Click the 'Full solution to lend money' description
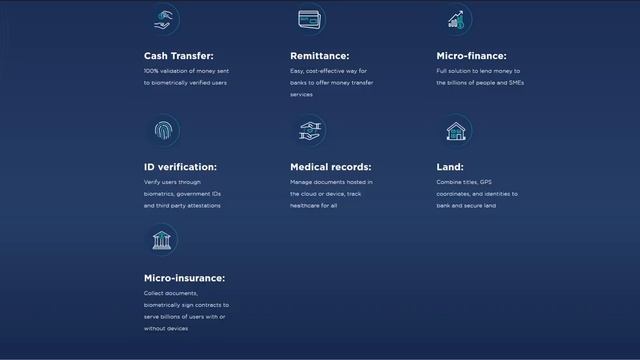Screen dimensions: 640x360 coord(480,77)
